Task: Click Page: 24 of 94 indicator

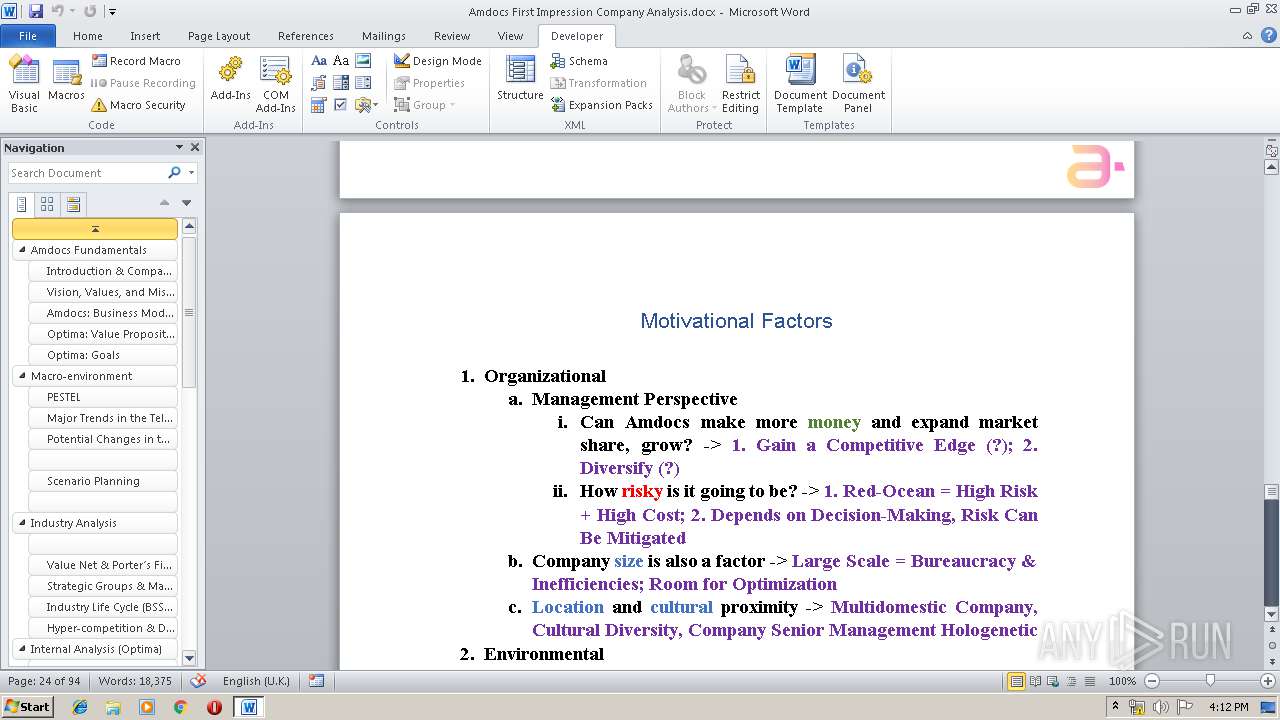Action: click(x=44, y=681)
